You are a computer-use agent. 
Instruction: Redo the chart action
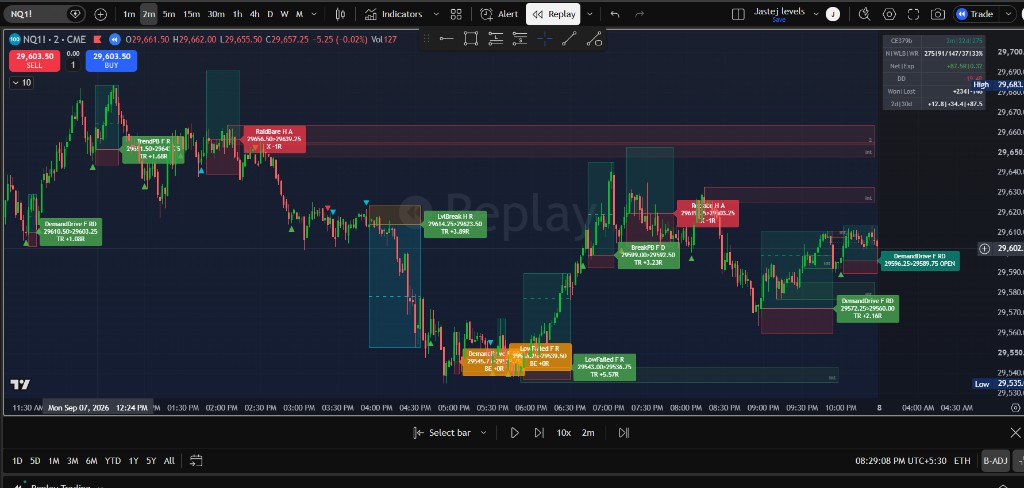pyautogui.click(x=639, y=14)
